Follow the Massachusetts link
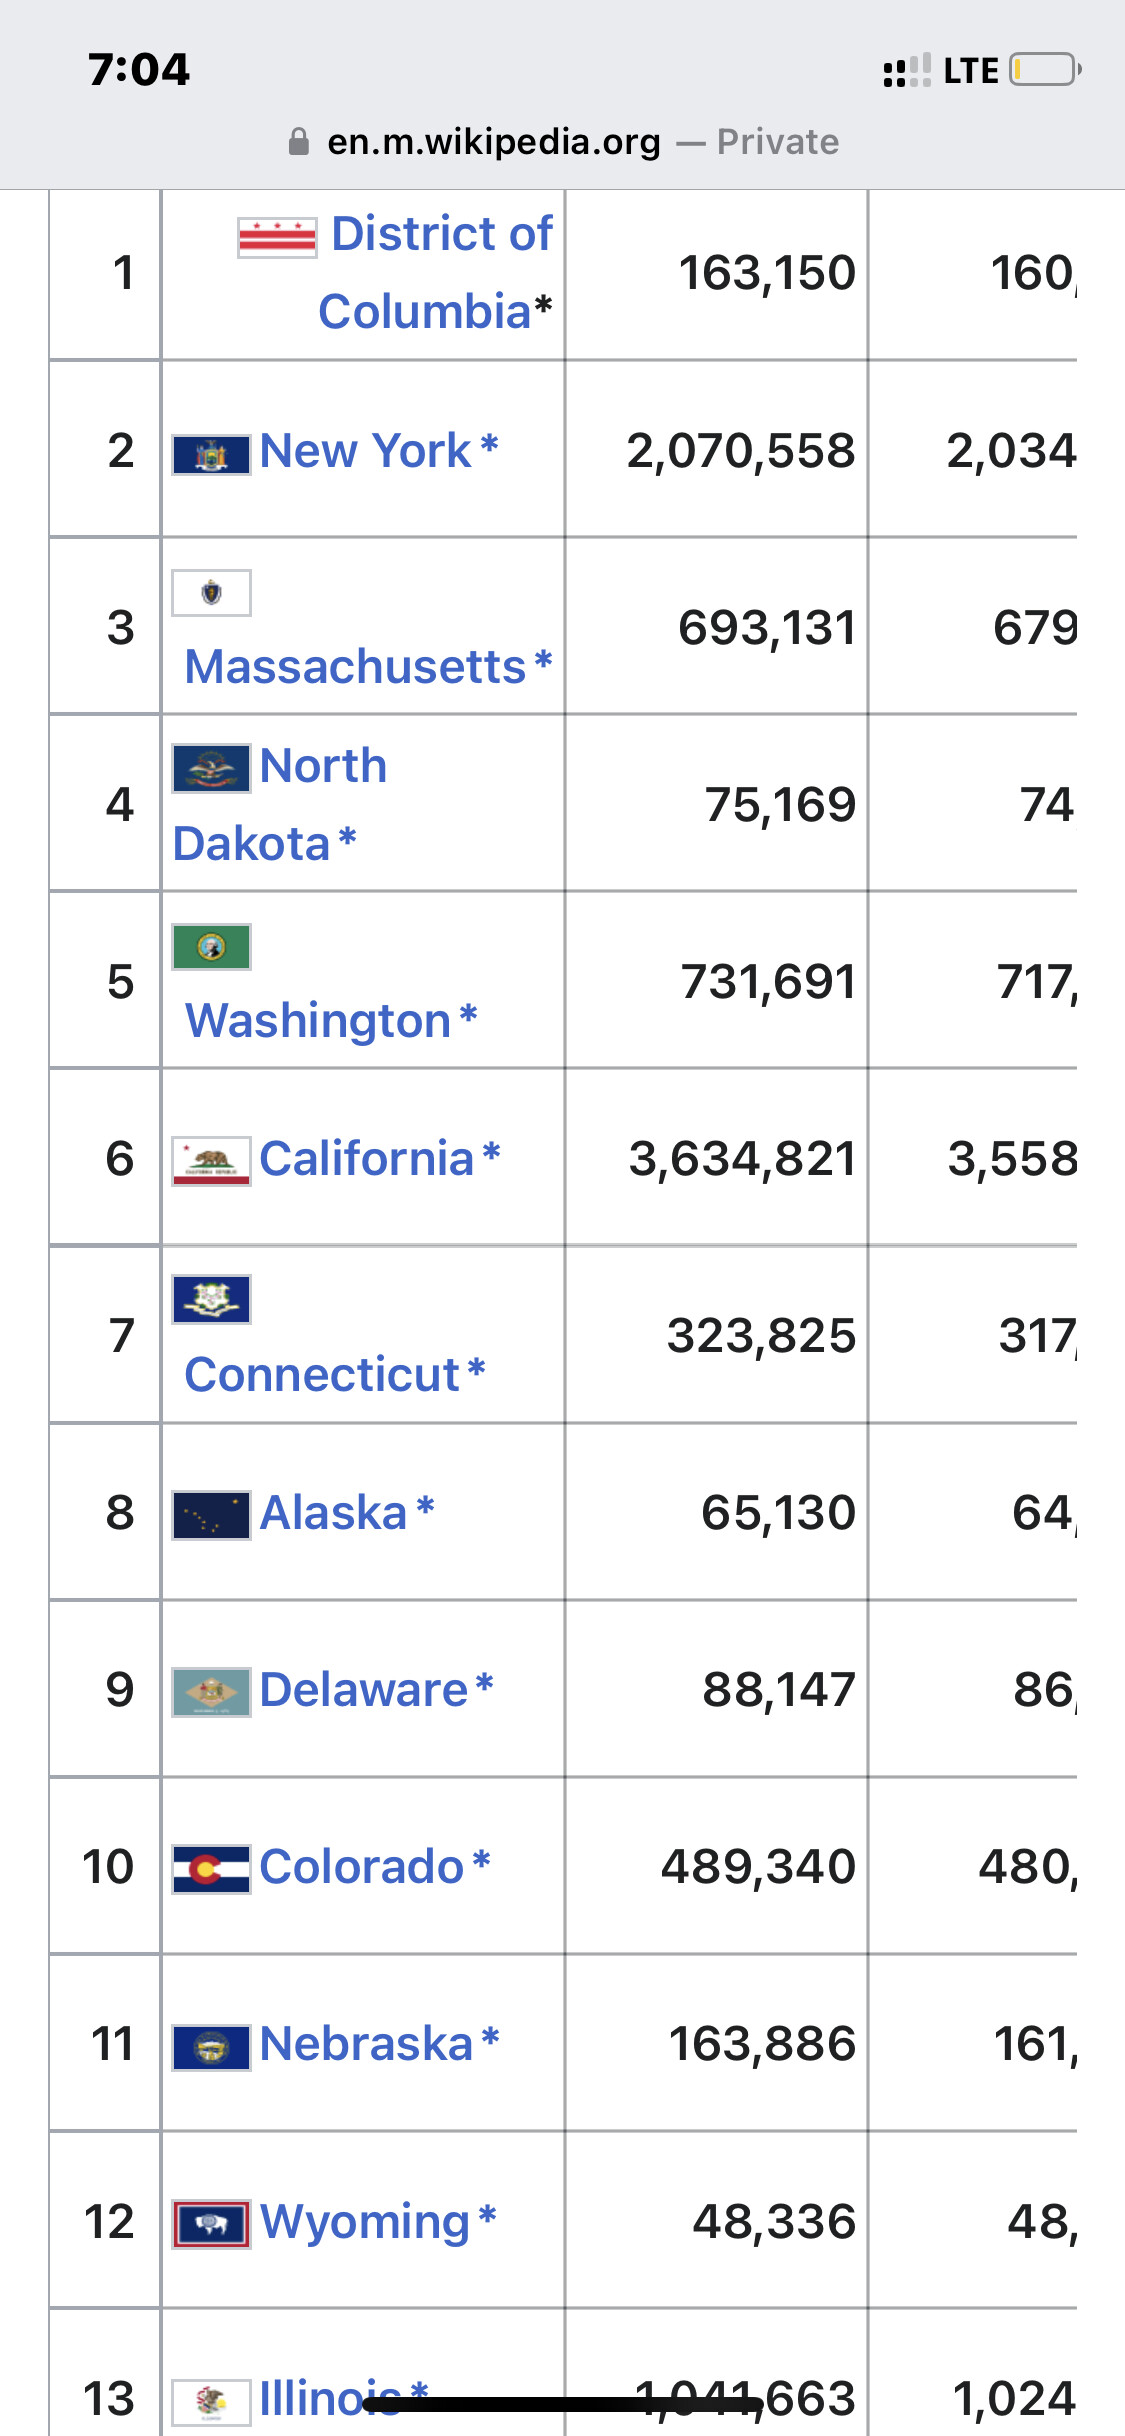Image resolution: width=1125 pixels, height=2436 pixels. [355, 667]
